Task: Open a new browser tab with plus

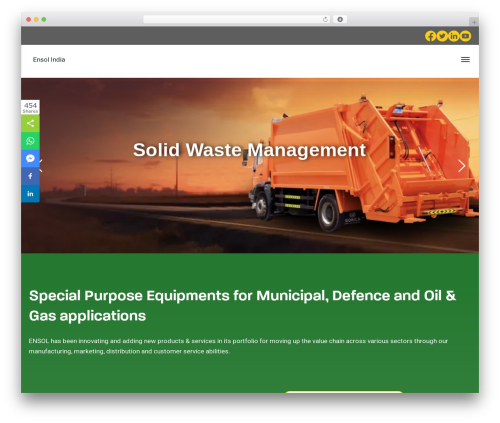Action: (x=474, y=22)
